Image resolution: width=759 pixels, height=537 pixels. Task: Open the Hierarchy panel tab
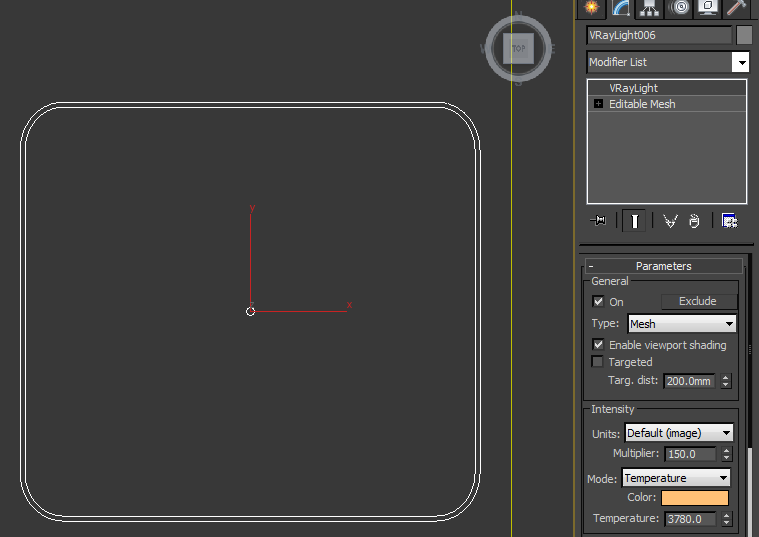point(649,8)
